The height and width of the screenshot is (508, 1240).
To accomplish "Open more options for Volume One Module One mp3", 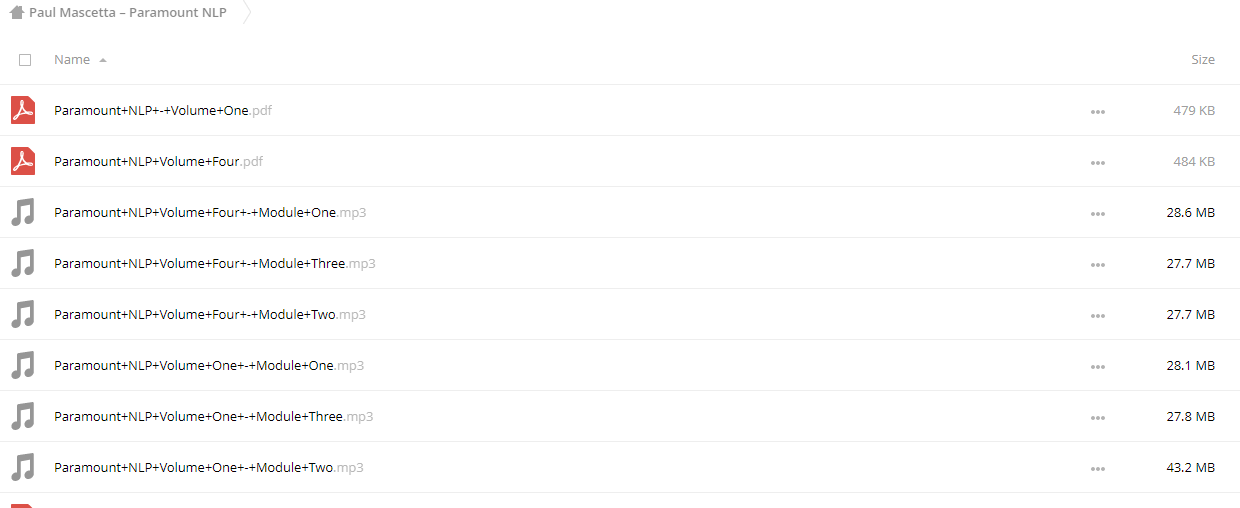I will pyautogui.click(x=1098, y=366).
